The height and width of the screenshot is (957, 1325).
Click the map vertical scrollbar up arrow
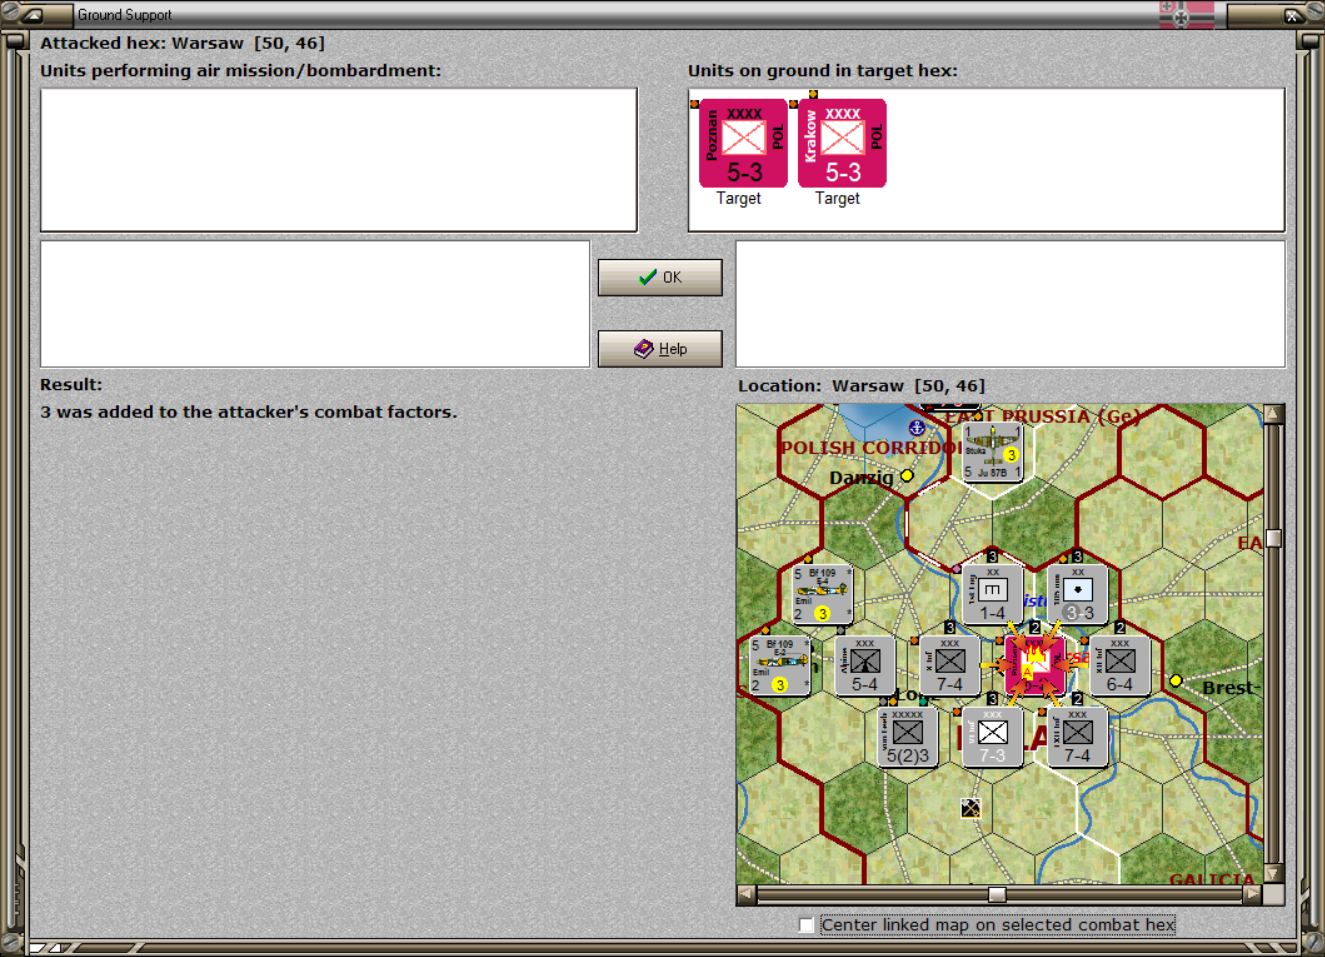[x=1273, y=413]
